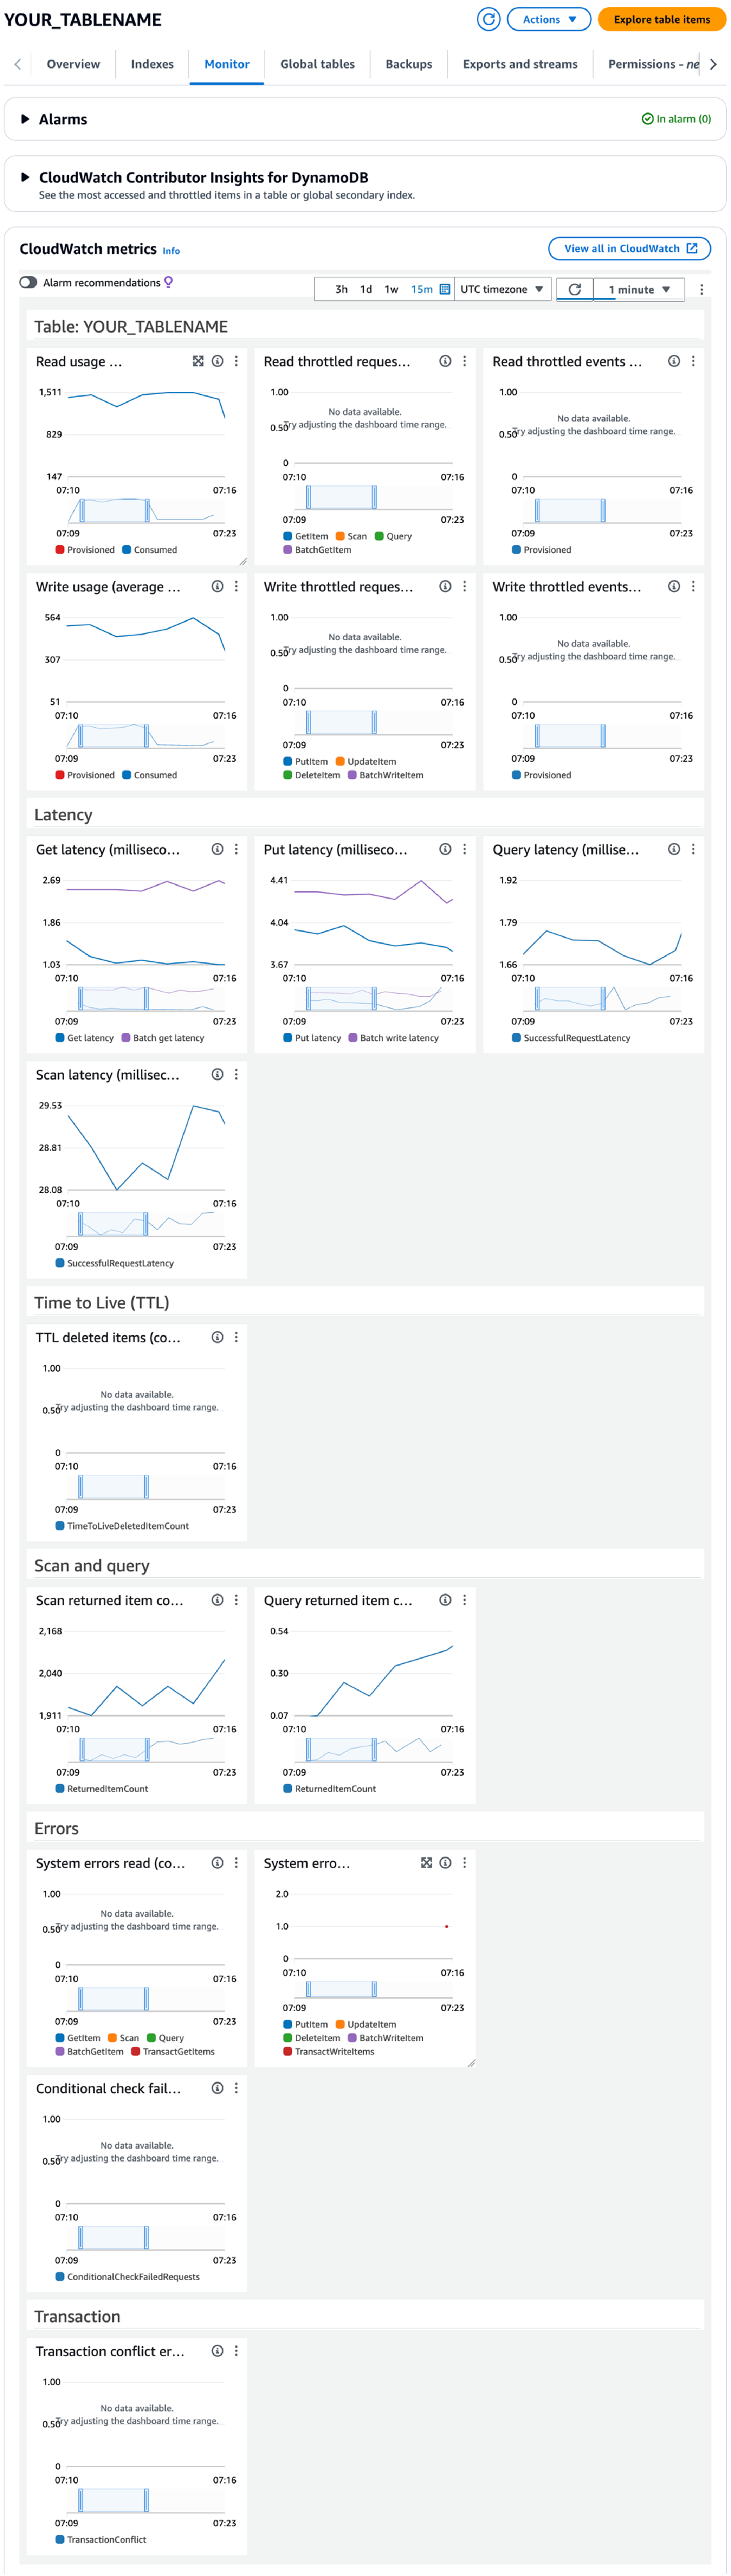The height and width of the screenshot is (2576, 731).
Task: Toggle TransactWriteItems legend in System errors write
Action: coord(329,2051)
